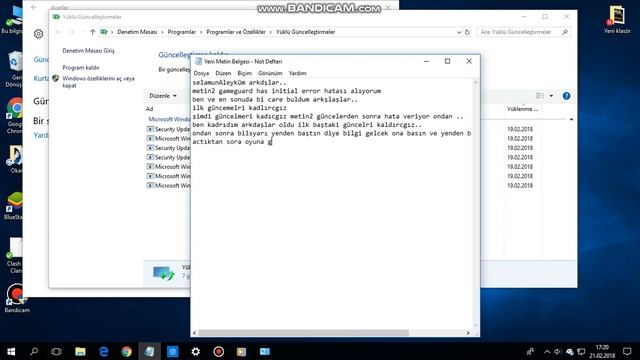Image resolution: width=640 pixels, height=360 pixels.
Task: Open the Düzenle dropdown in updates window
Action: coord(163,96)
